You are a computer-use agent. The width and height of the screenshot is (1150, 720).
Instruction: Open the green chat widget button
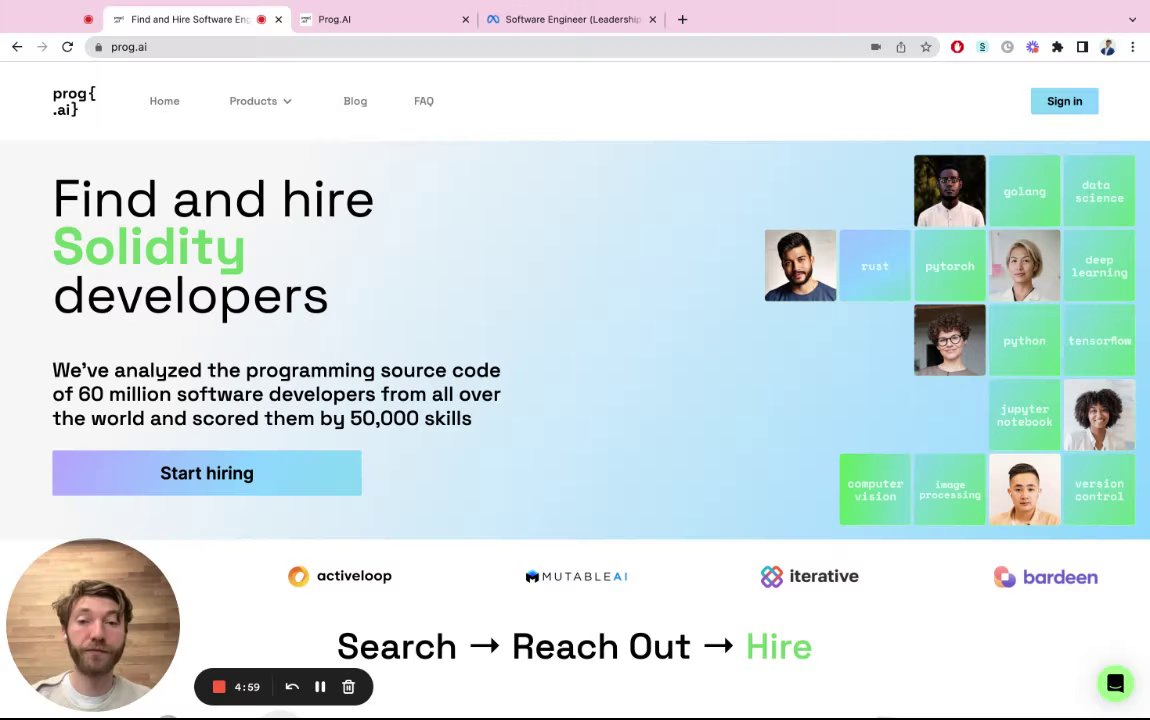click(1115, 683)
